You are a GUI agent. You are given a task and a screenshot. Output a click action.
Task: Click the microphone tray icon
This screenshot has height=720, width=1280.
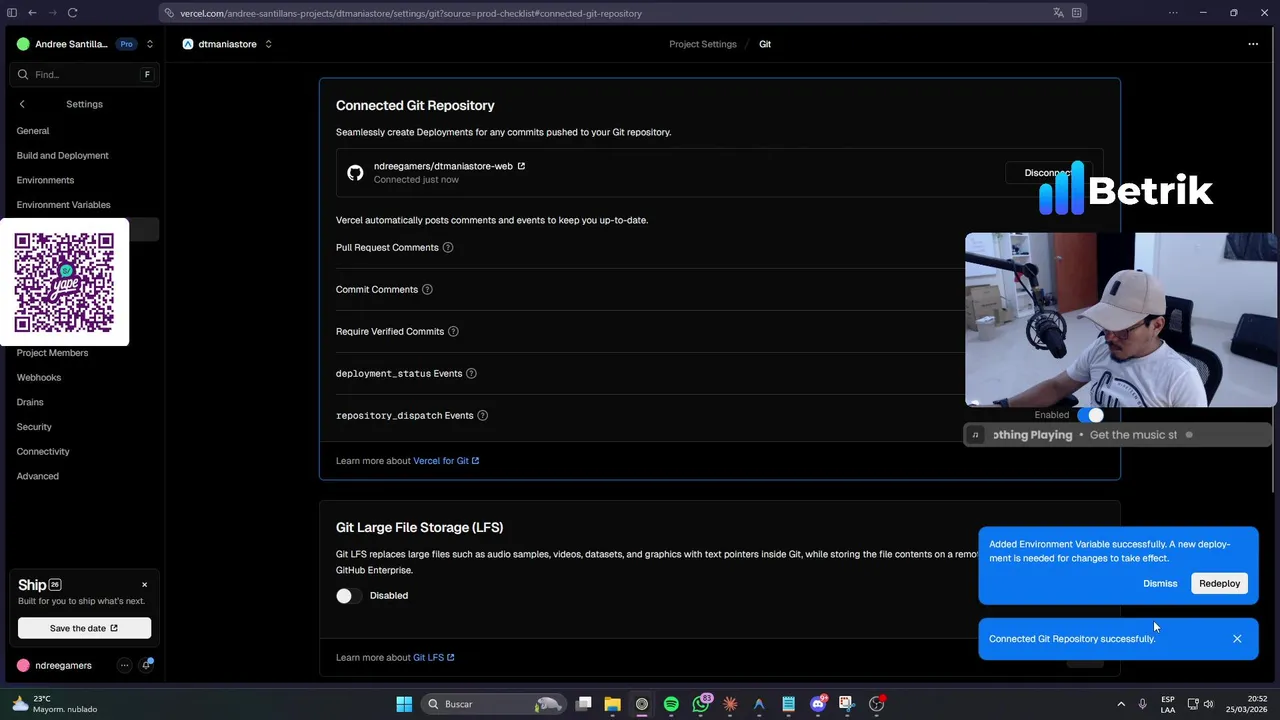point(1142,704)
